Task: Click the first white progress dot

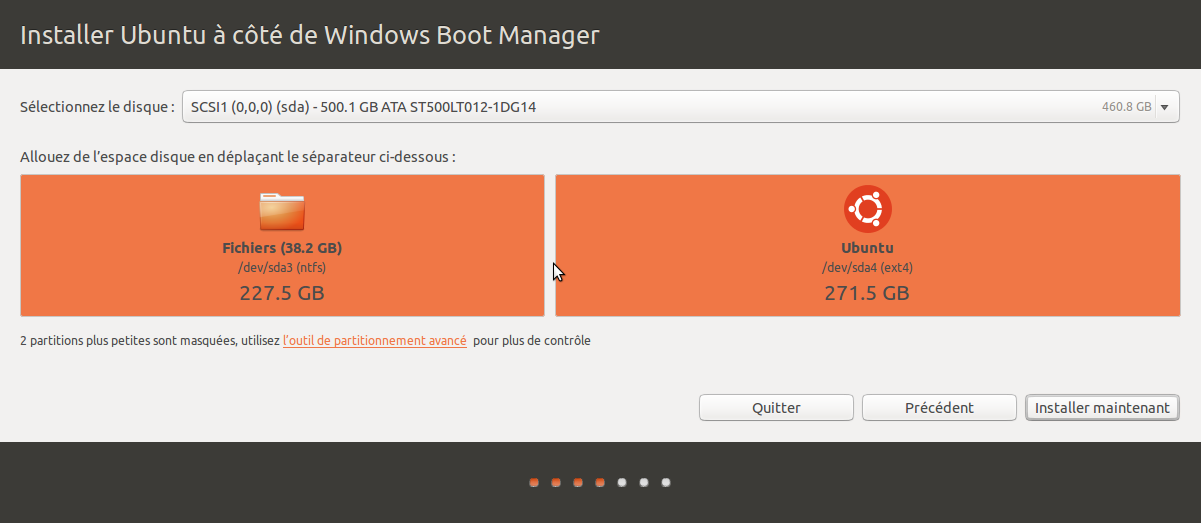Action: point(622,483)
